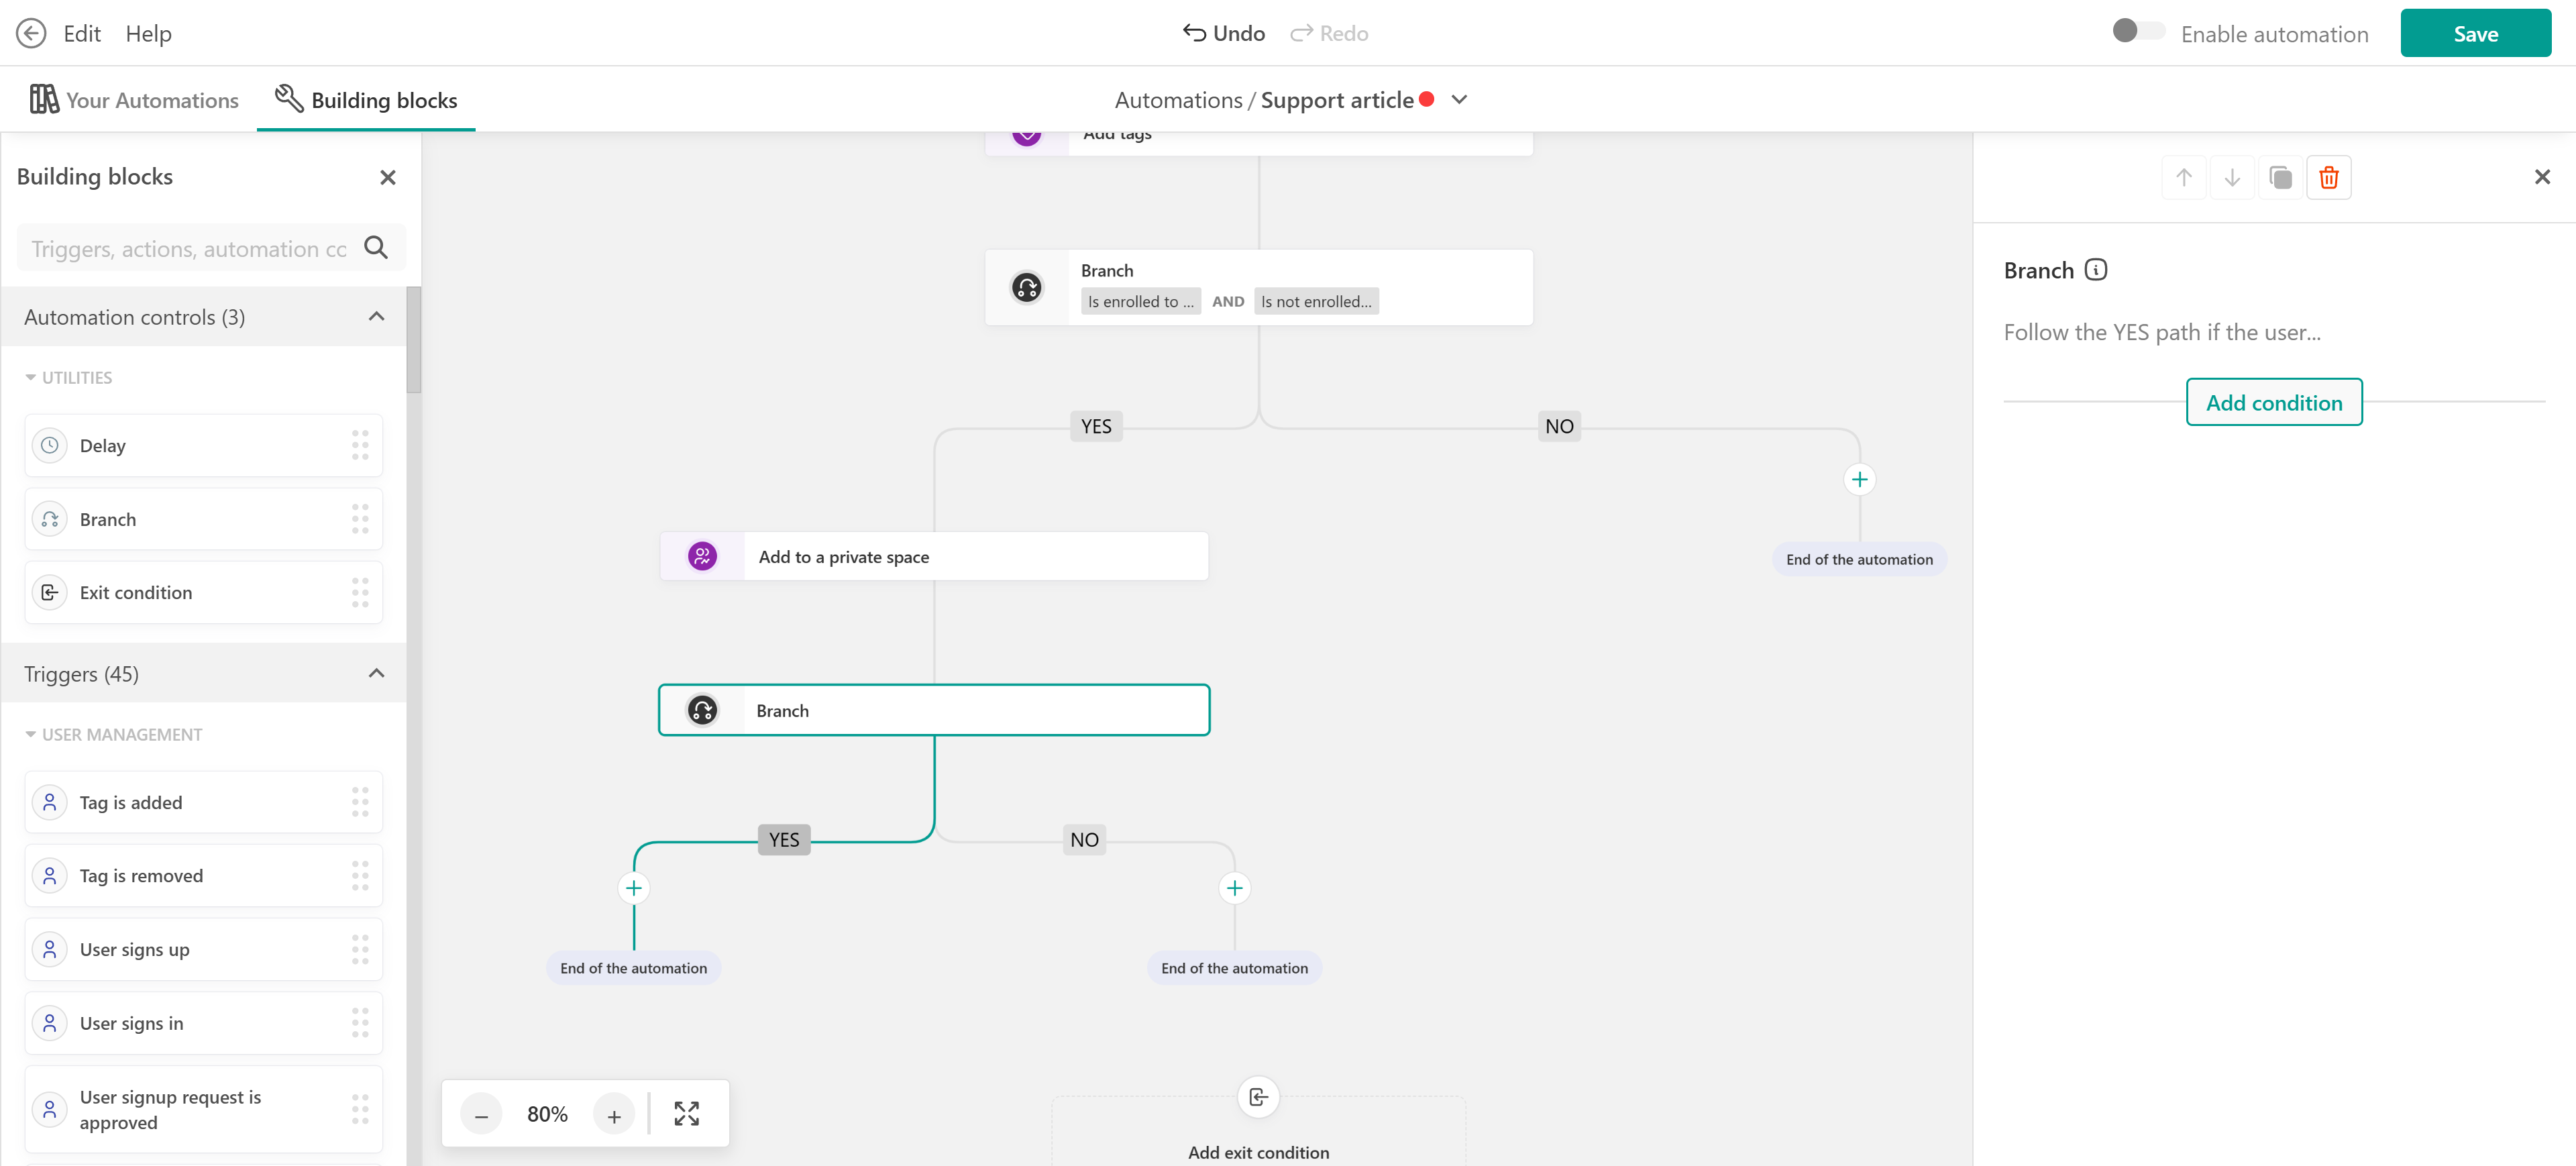Screen dimensions: 2576x1166
Task: Click the Save button
Action: click(2475, 33)
